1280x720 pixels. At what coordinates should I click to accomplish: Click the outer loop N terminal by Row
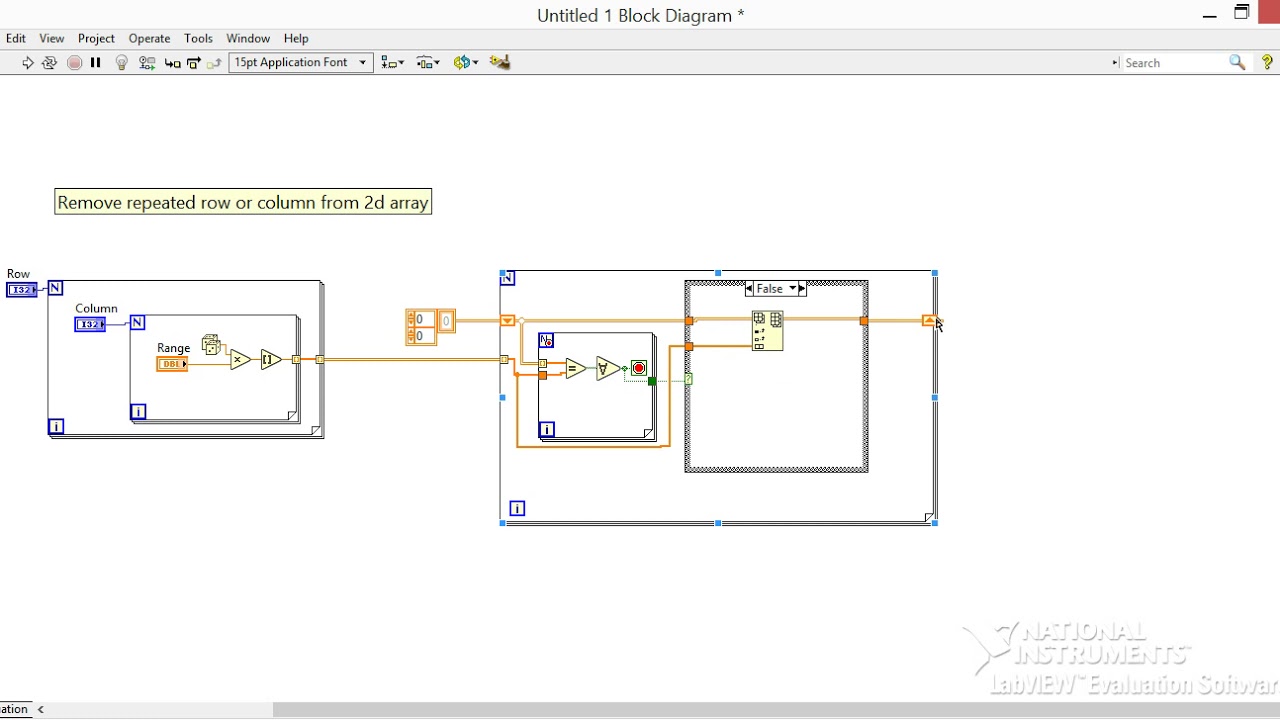56,288
